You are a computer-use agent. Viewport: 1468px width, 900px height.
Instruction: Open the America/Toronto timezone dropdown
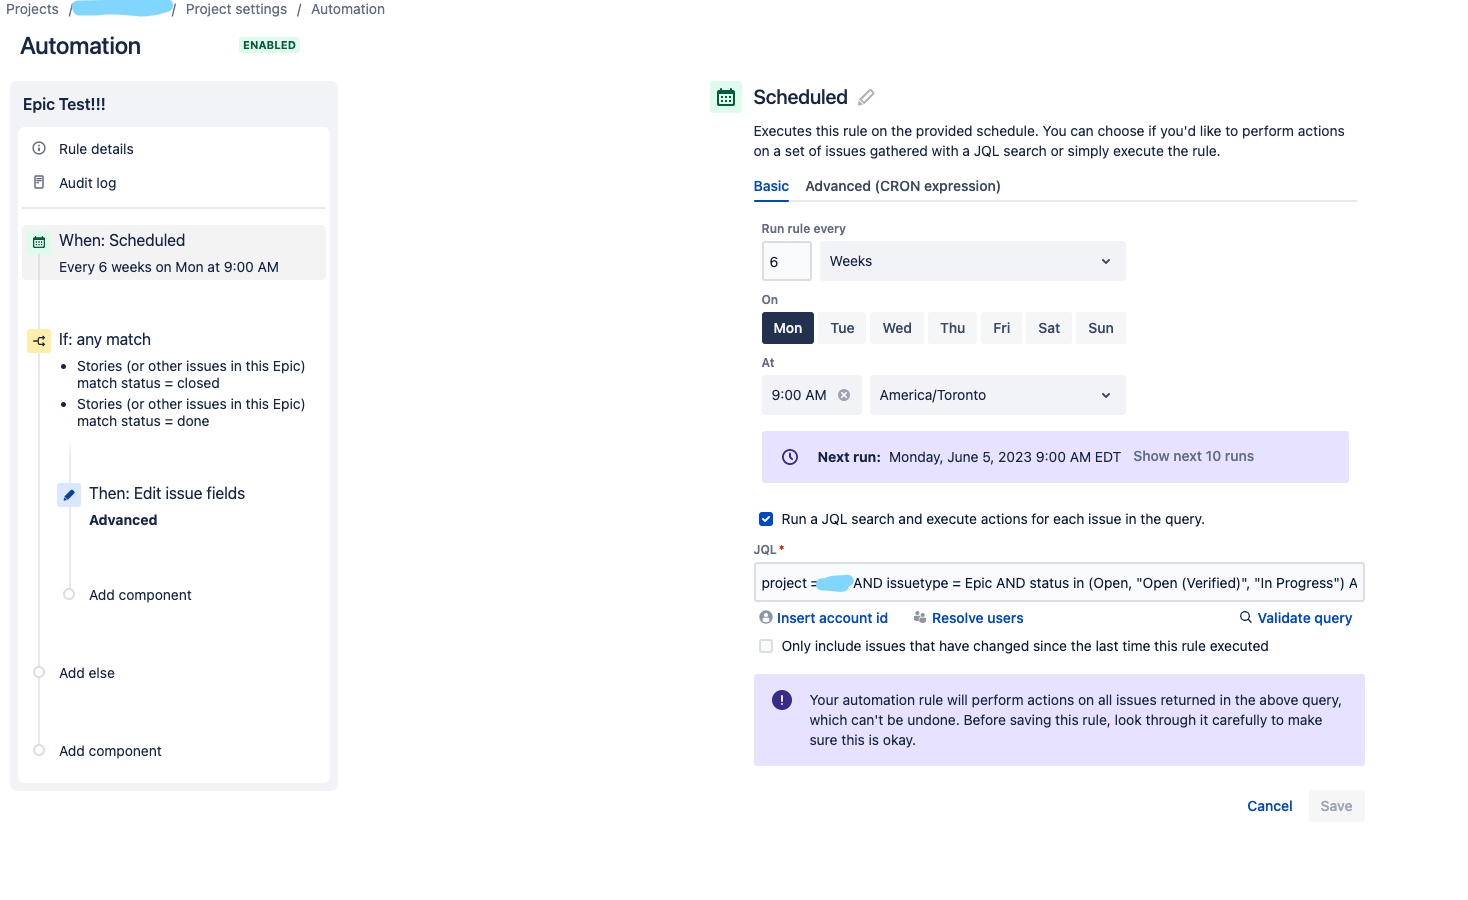[x=996, y=394]
